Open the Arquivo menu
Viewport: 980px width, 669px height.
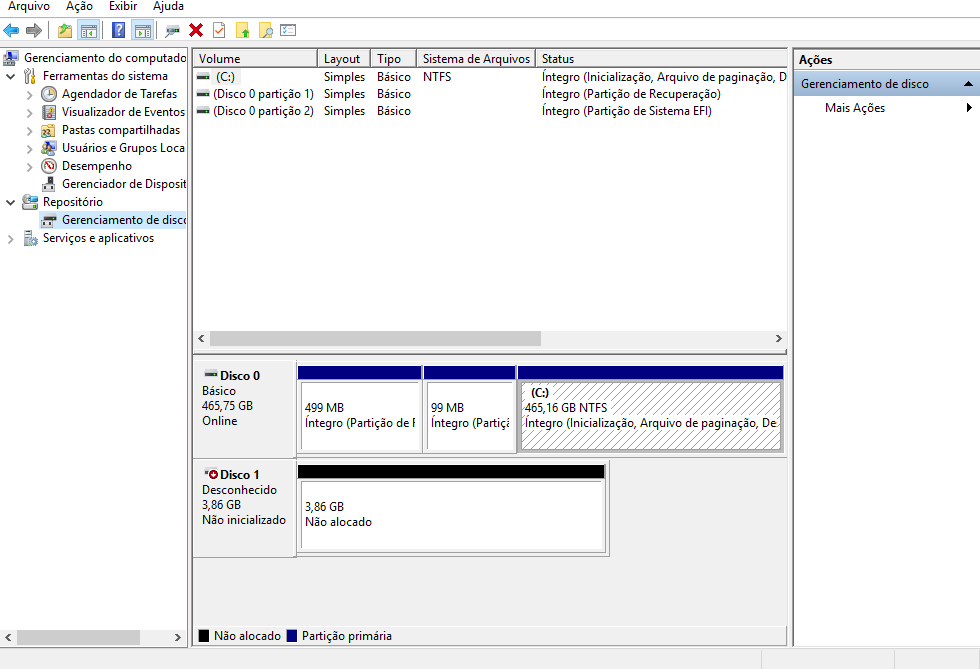click(29, 6)
